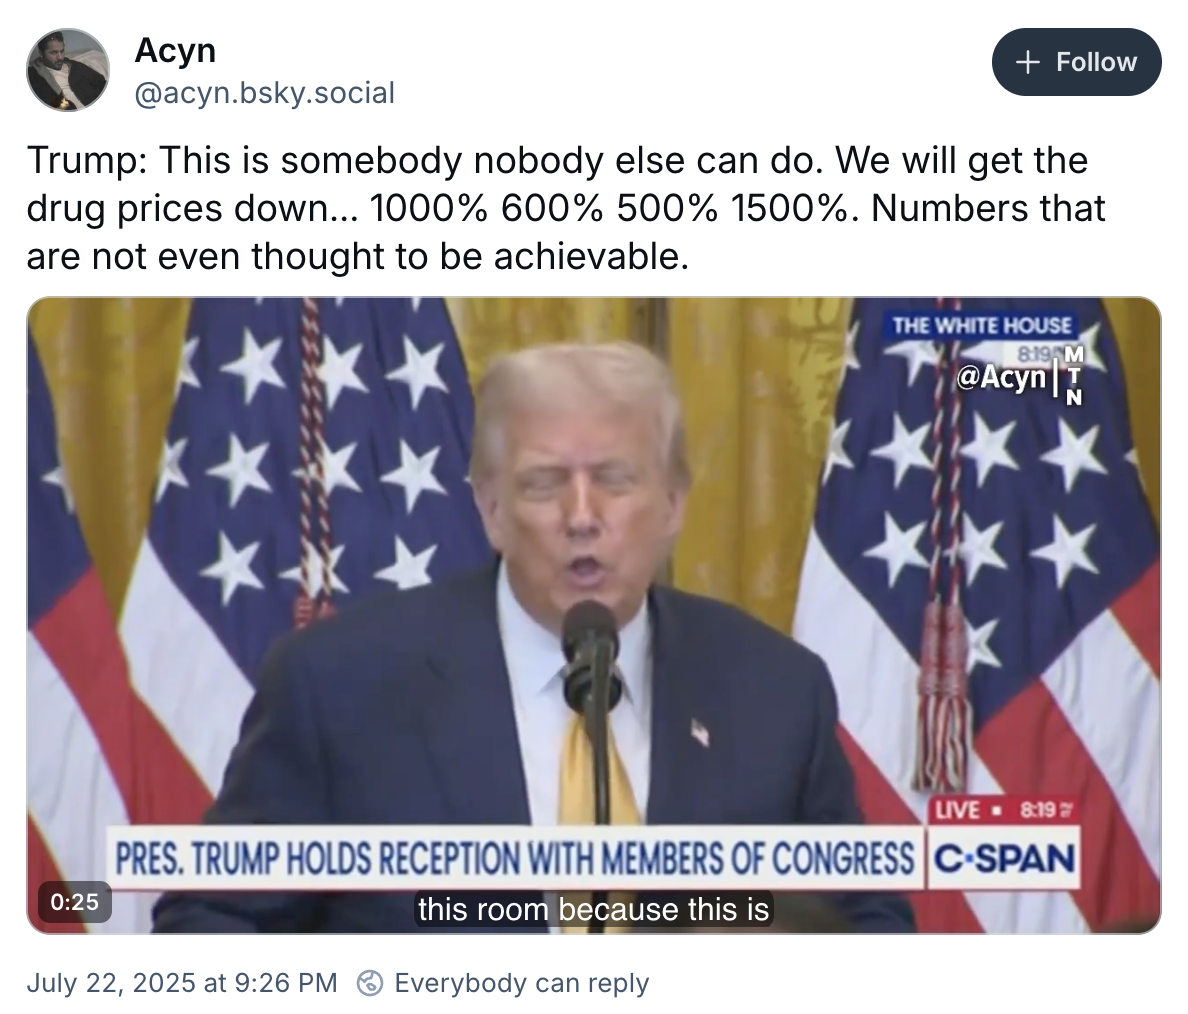Open Acyn's profile avatar

click(x=68, y=70)
